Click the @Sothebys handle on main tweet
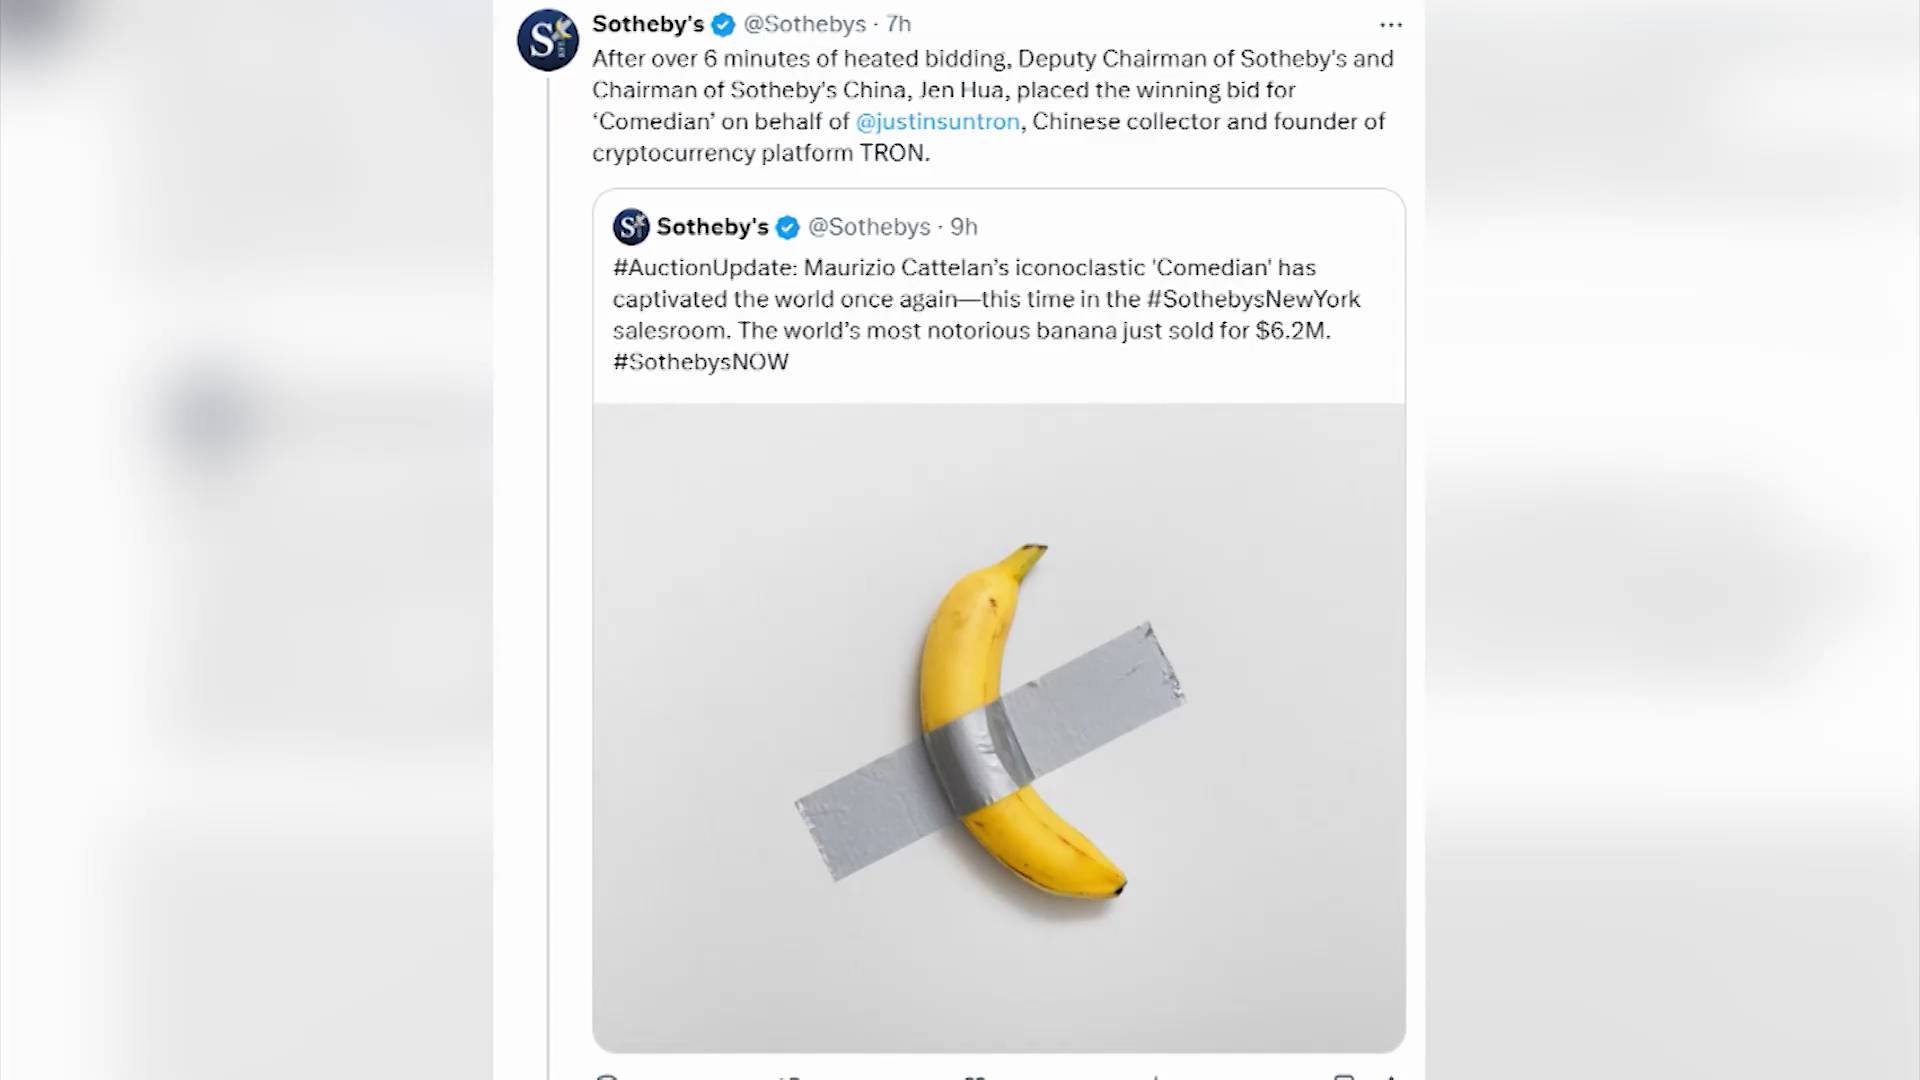Viewport: 1920px width, 1080px height. pyautogui.click(x=804, y=24)
